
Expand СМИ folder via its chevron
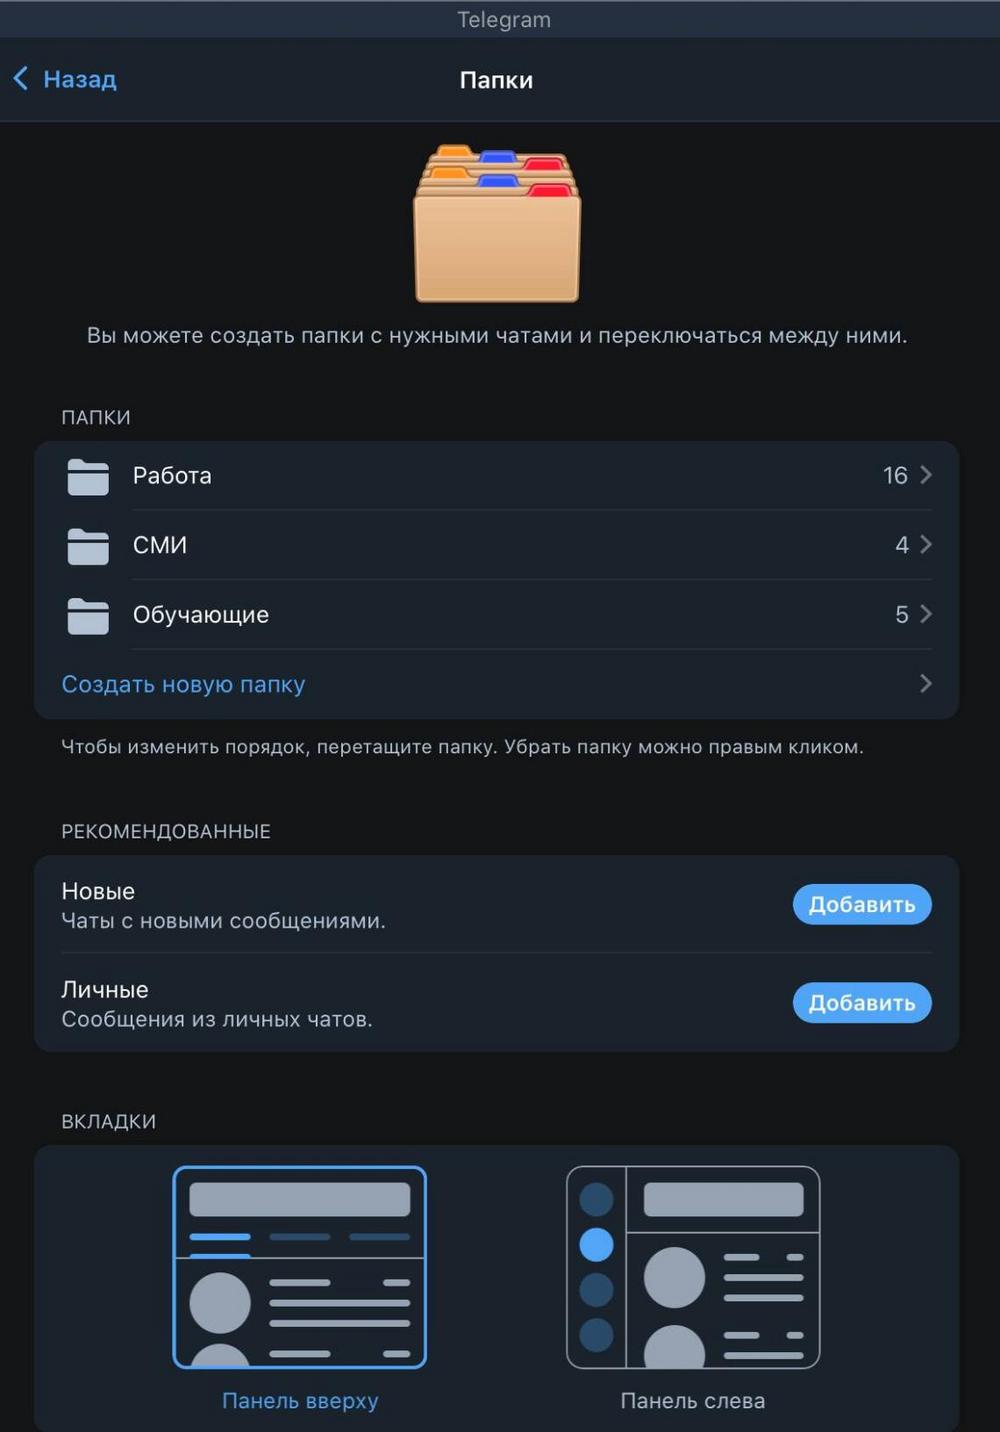coord(926,545)
